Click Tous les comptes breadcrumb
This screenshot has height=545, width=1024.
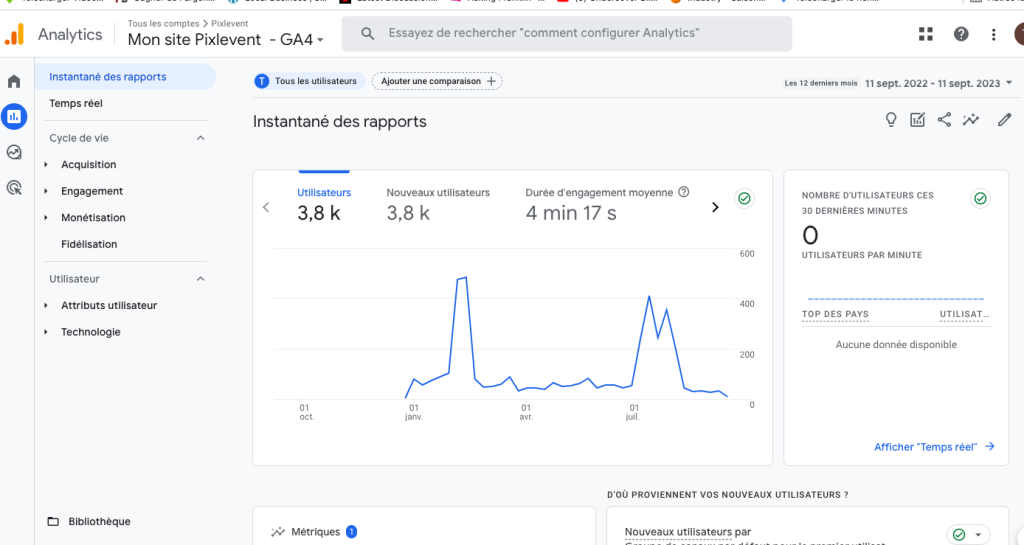(x=163, y=23)
